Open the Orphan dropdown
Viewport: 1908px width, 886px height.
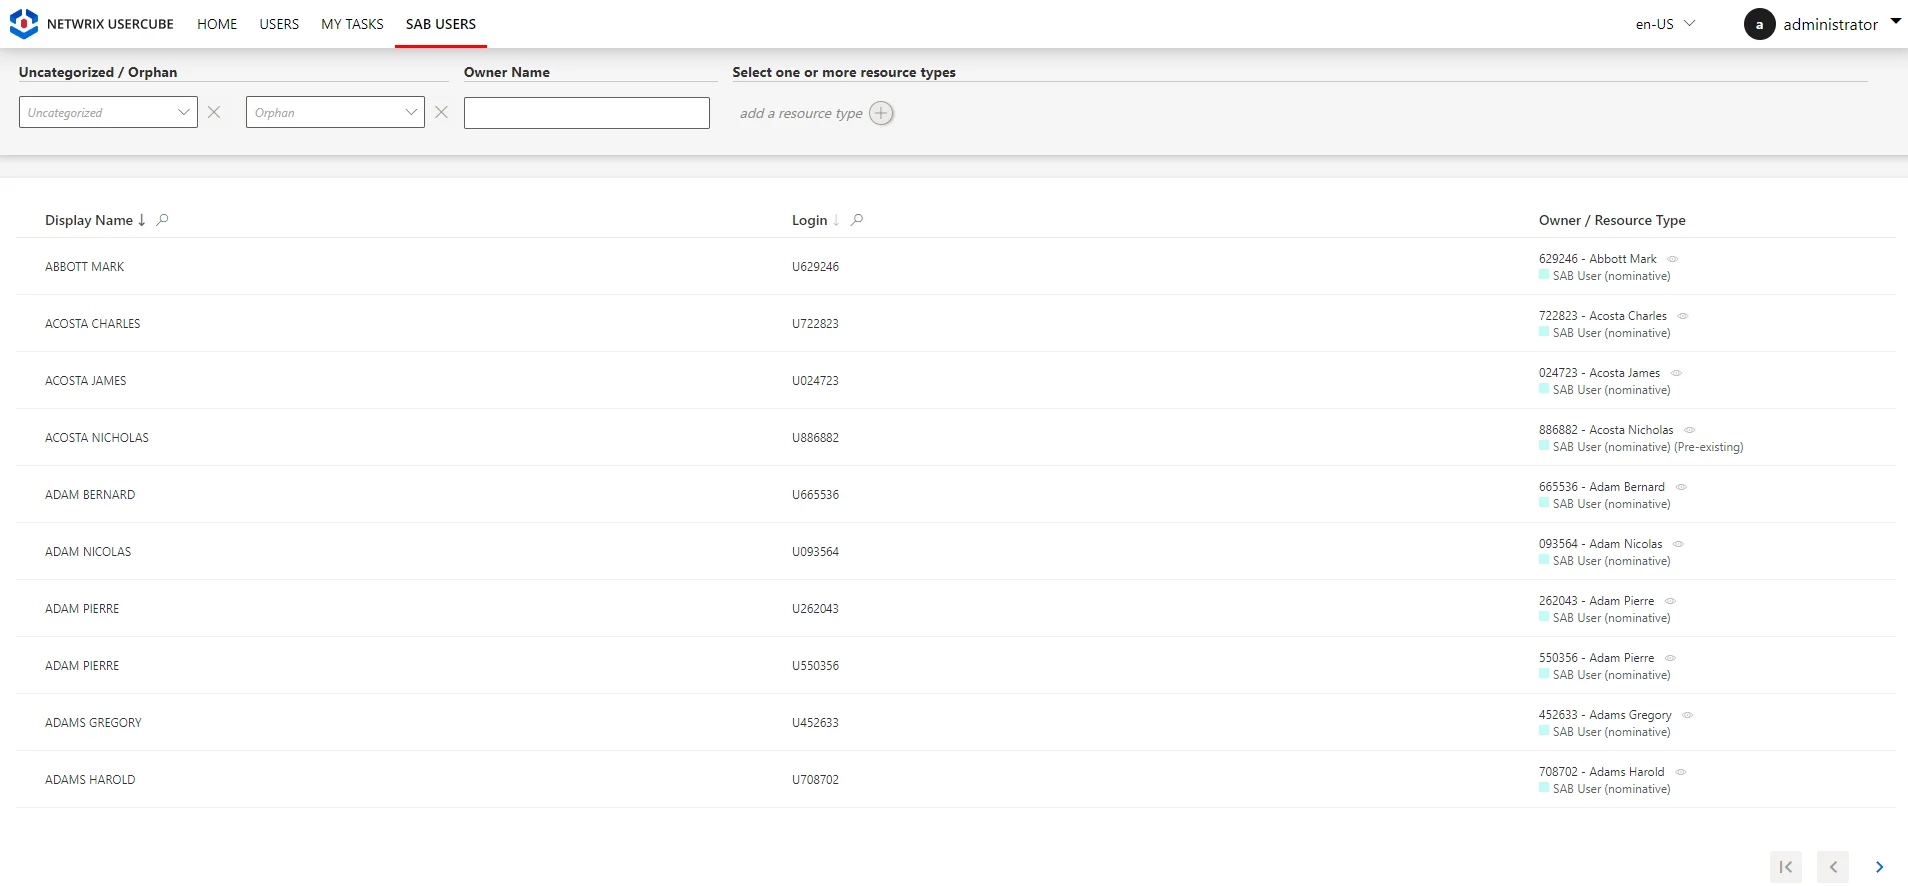tap(335, 112)
